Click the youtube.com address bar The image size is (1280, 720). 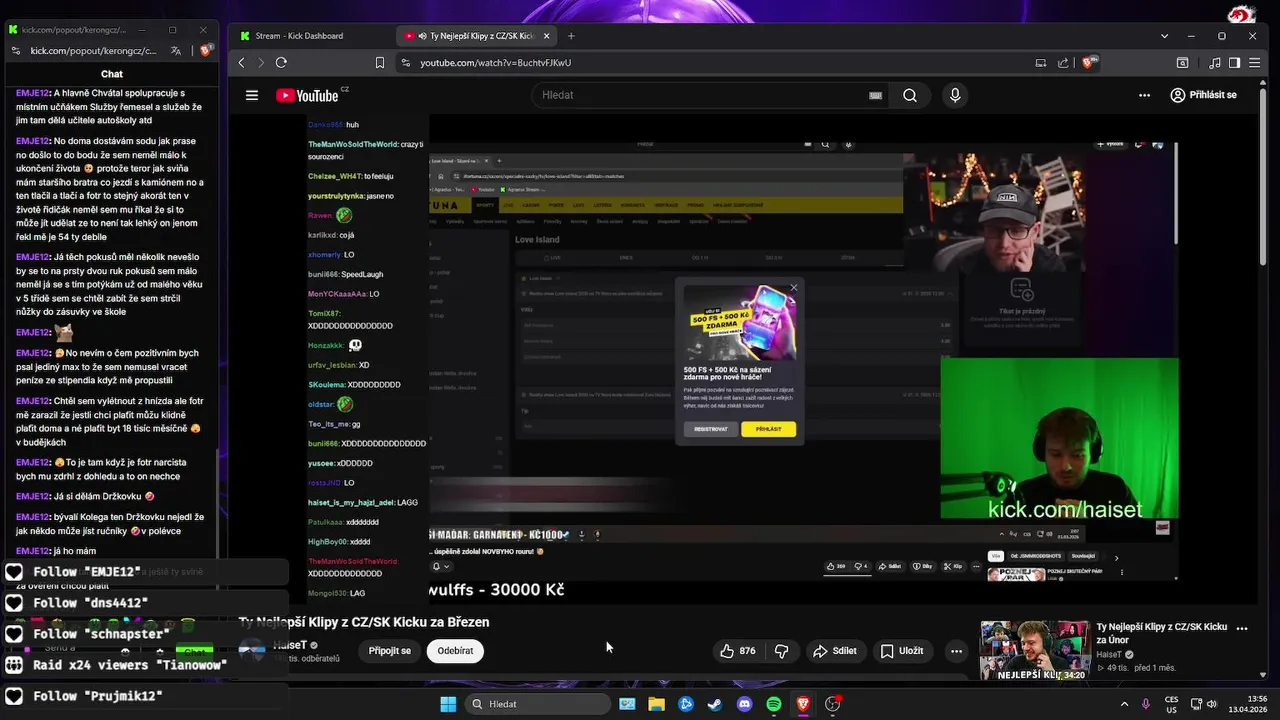click(x=720, y=62)
